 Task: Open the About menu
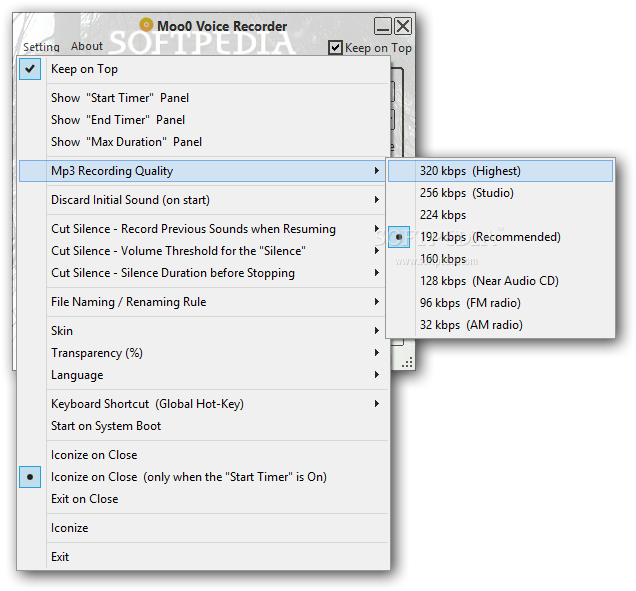click(87, 46)
